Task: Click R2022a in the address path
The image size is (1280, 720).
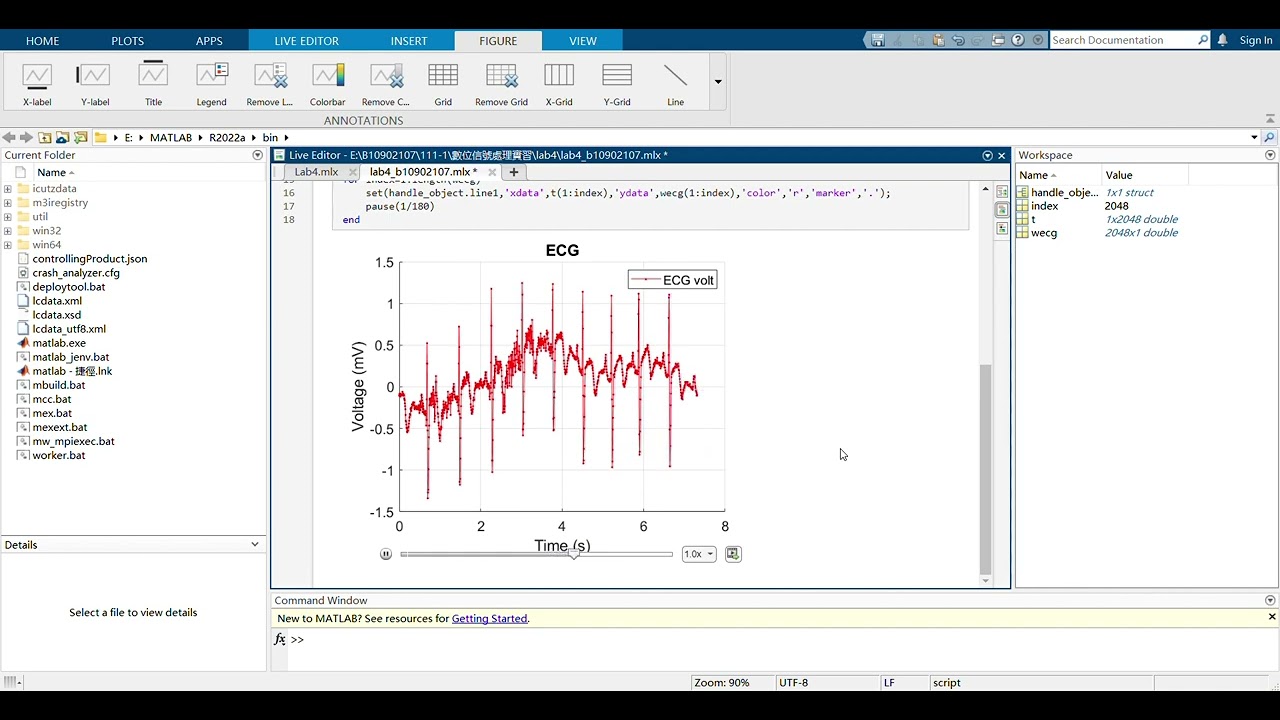Action: pyautogui.click(x=227, y=137)
